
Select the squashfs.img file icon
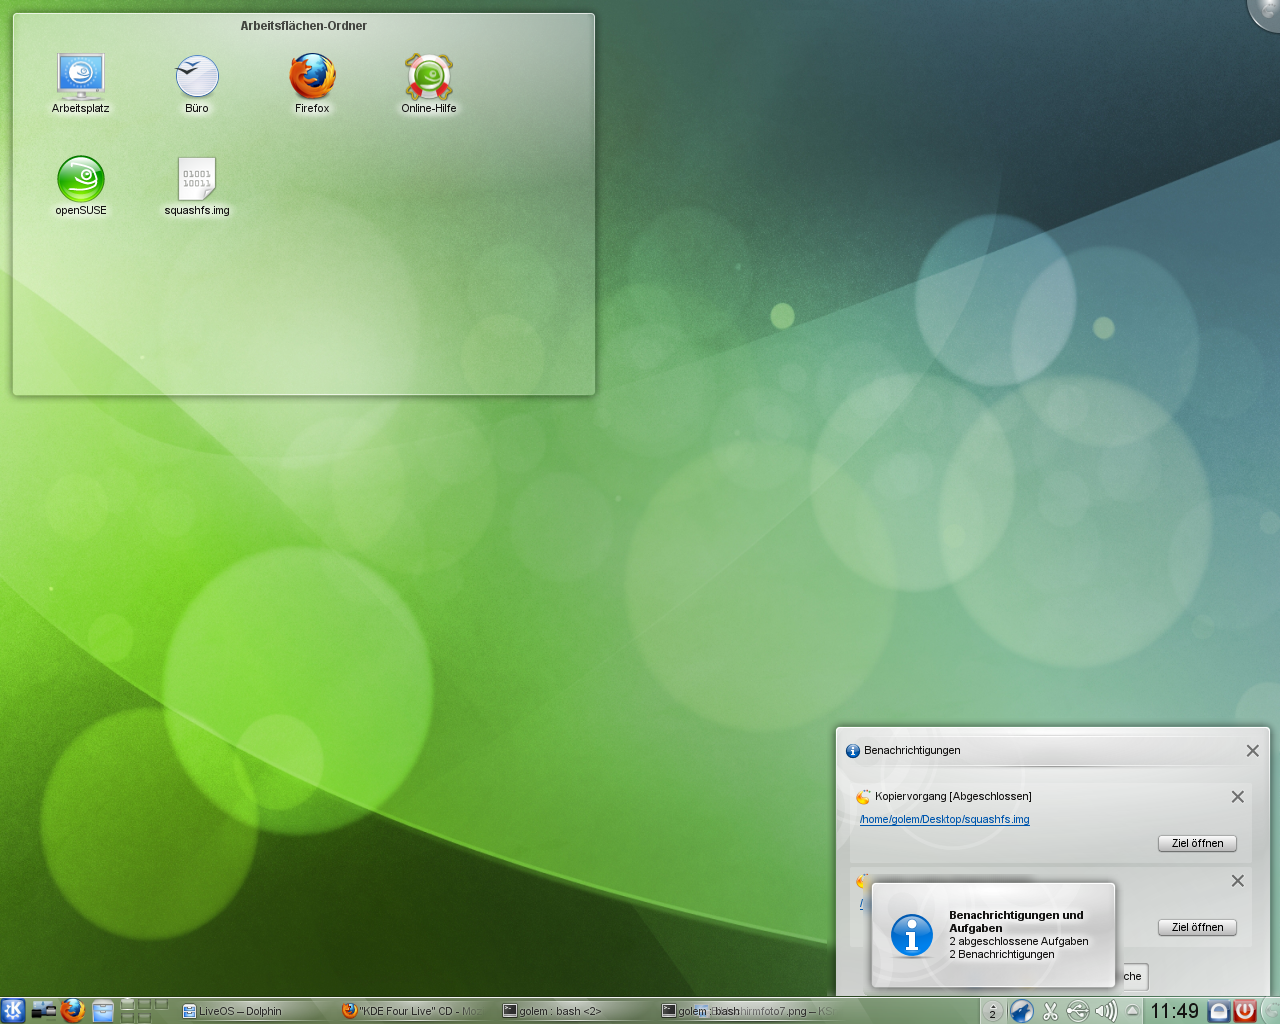coord(197,180)
